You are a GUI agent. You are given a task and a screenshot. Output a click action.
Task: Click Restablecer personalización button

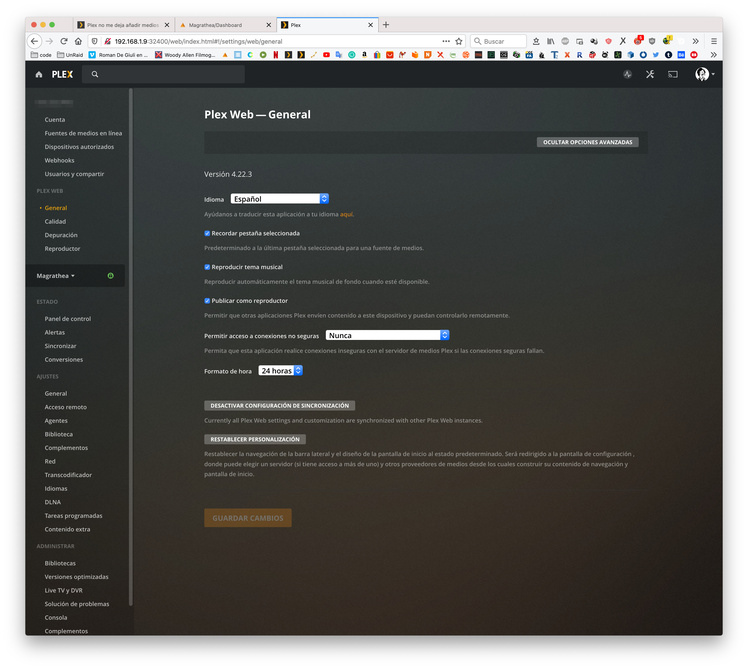point(255,439)
